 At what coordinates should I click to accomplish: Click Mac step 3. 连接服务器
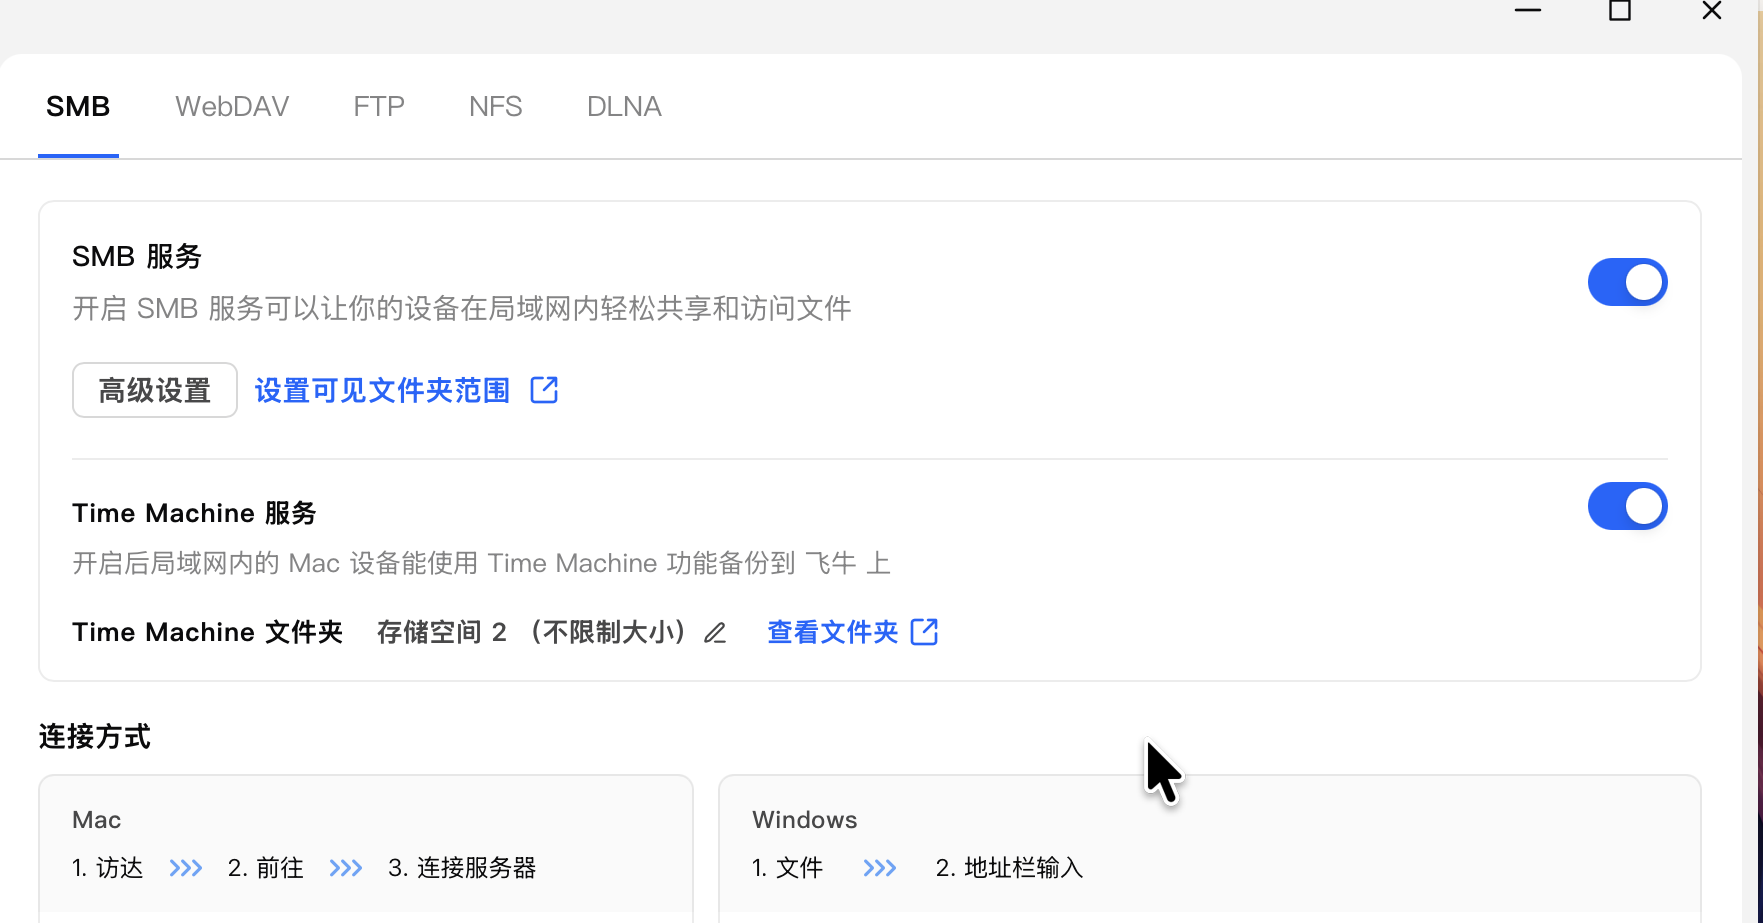[x=462, y=868]
